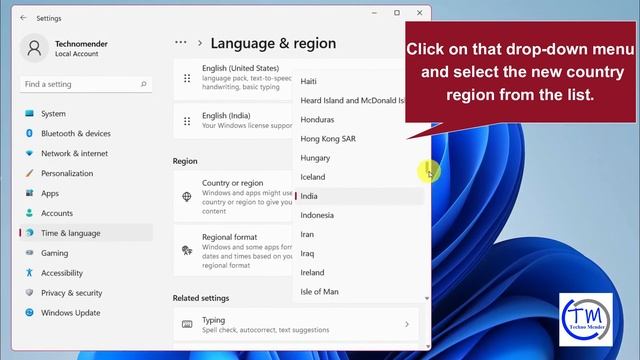Maximize the Settings window

[397, 13]
